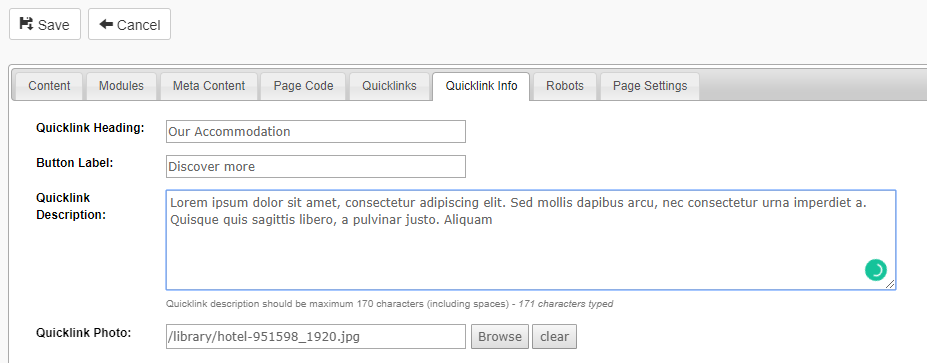Screen dimensions: 927x363
Task: Browse for a Quicklink photo
Action: coord(500,336)
